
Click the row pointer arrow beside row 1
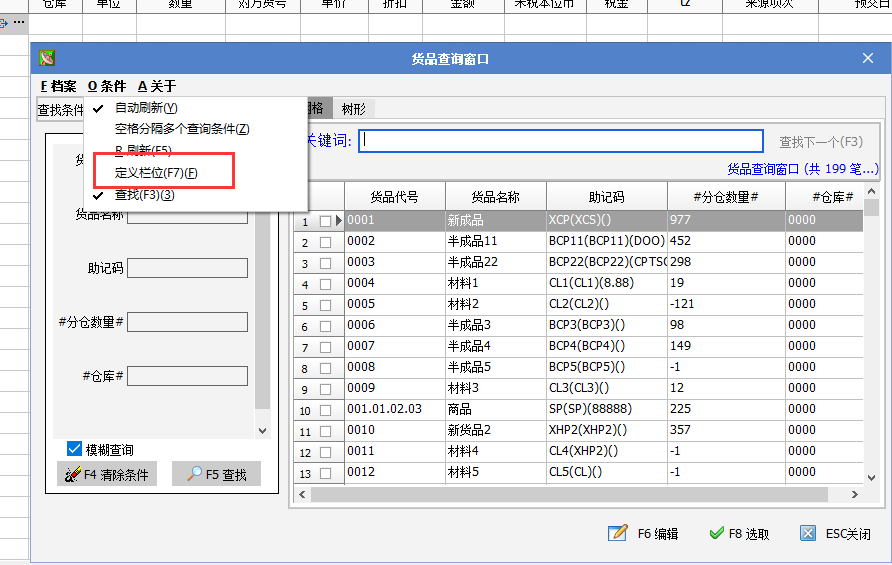[339, 221]
